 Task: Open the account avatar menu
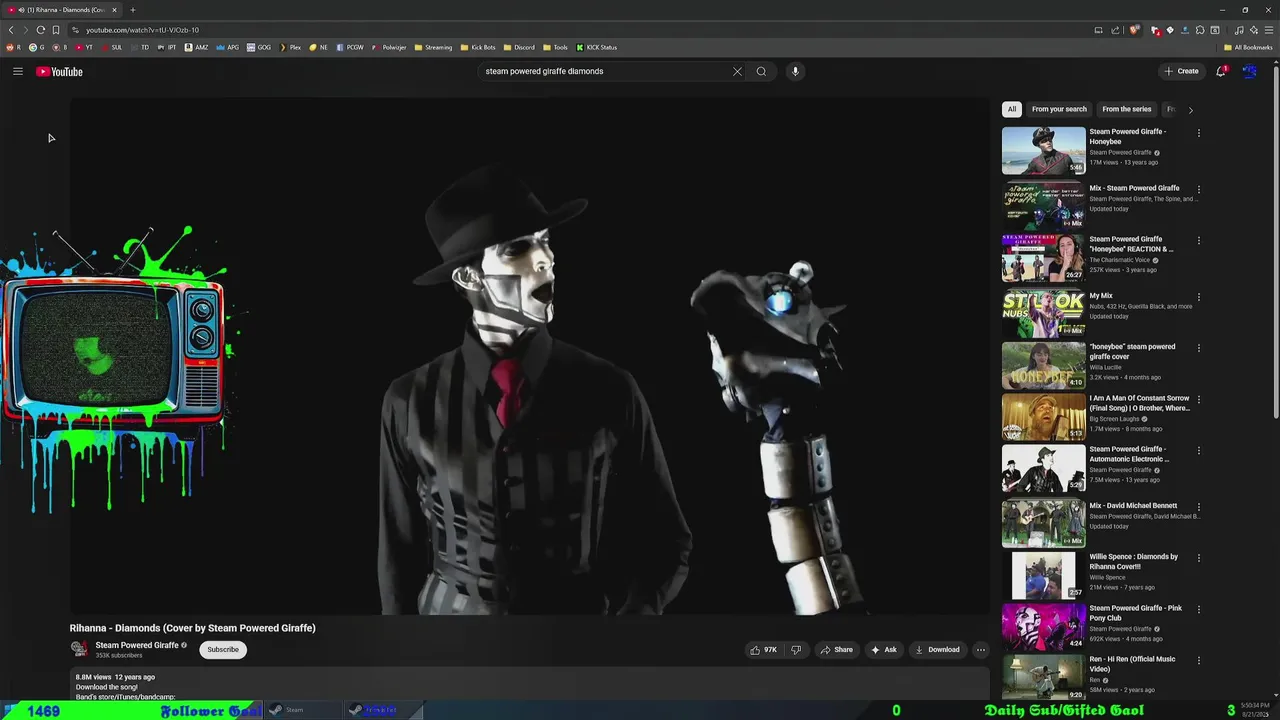coord(1249,71)
